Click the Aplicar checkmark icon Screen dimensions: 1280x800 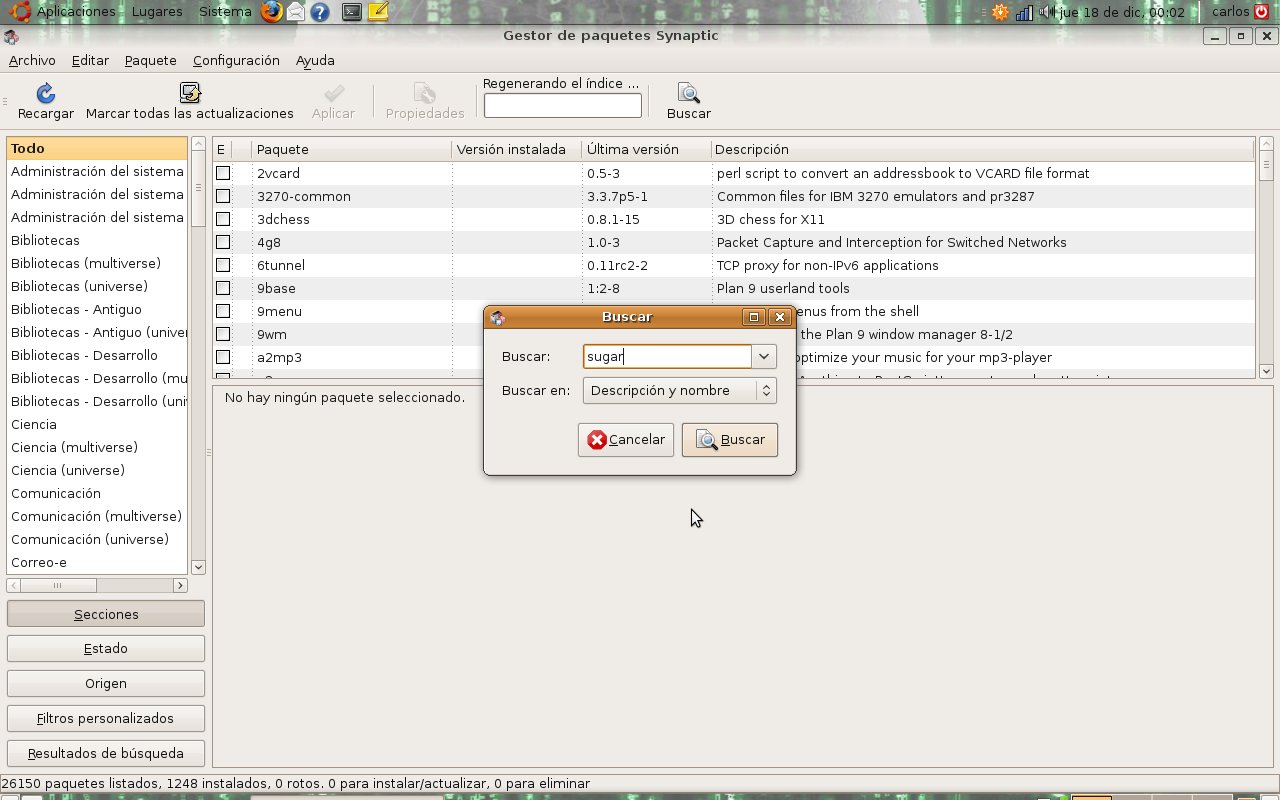point(333,93)
